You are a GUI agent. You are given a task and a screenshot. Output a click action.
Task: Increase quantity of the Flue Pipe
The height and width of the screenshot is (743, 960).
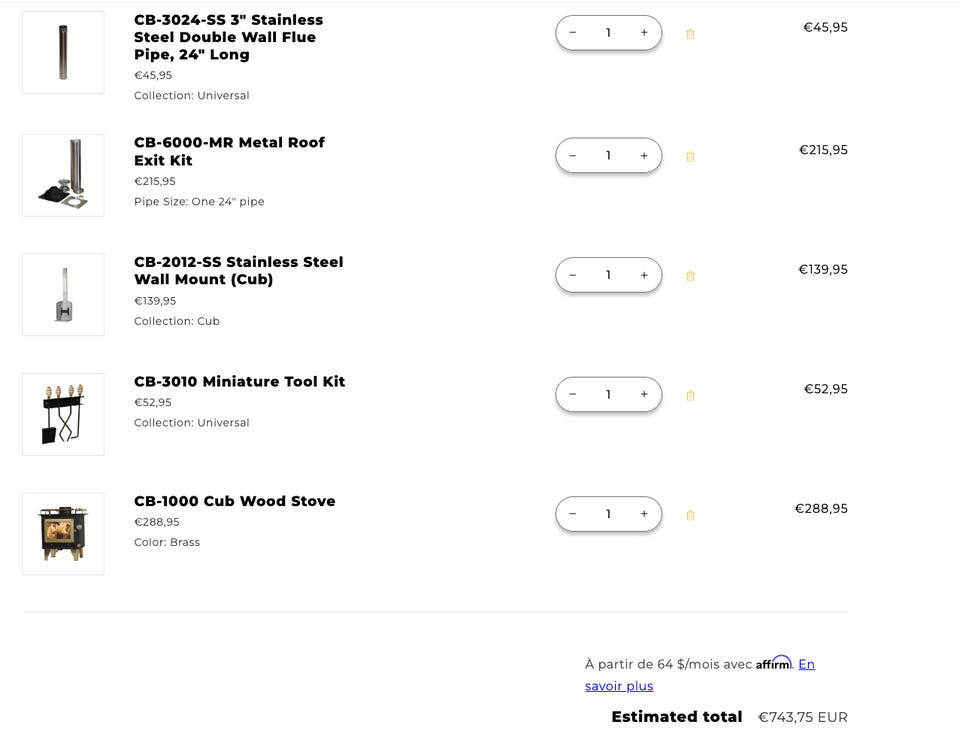644,33
